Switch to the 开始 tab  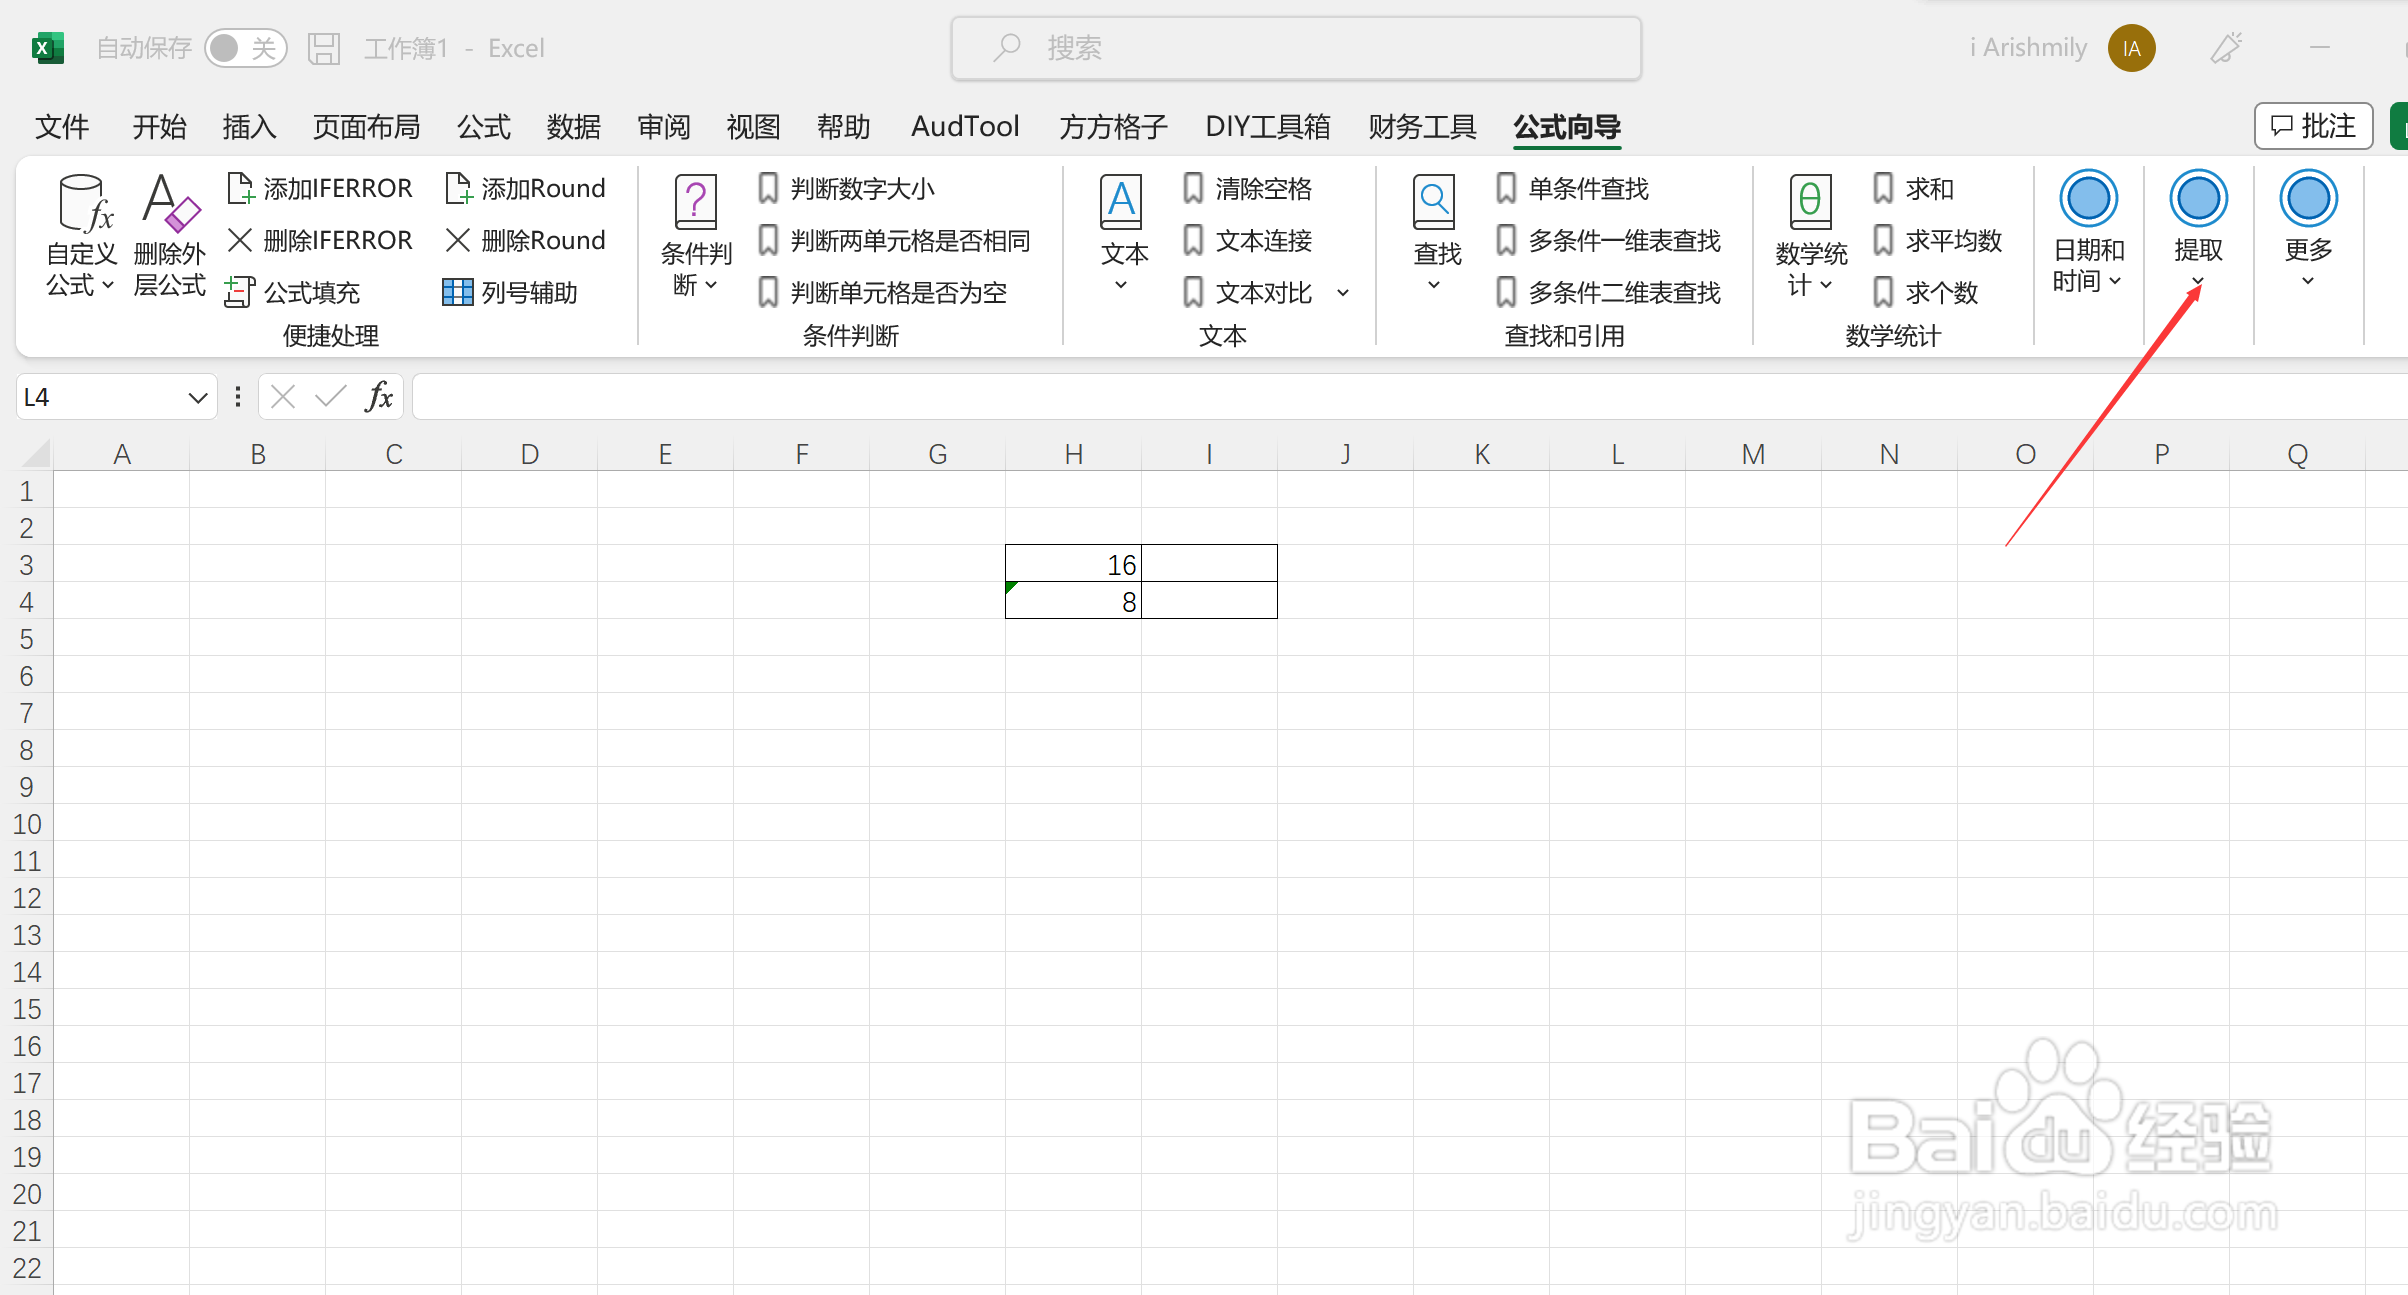click(160, 127)
